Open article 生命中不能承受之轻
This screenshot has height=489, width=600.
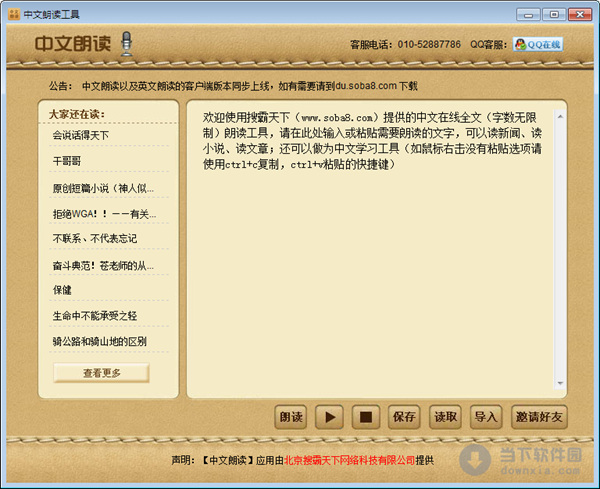click(x=95, y=316)
